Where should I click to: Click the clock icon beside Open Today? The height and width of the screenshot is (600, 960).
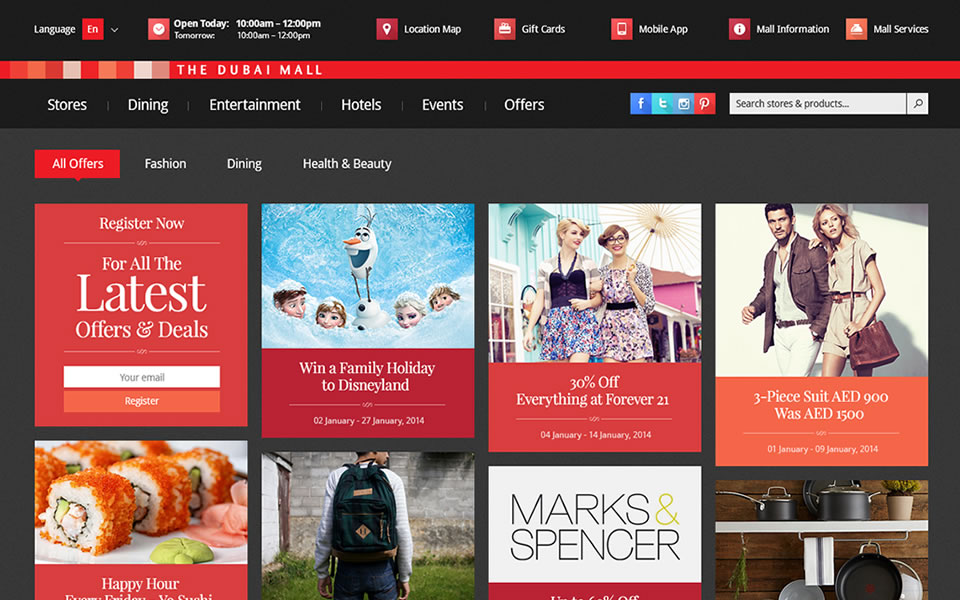159,29
